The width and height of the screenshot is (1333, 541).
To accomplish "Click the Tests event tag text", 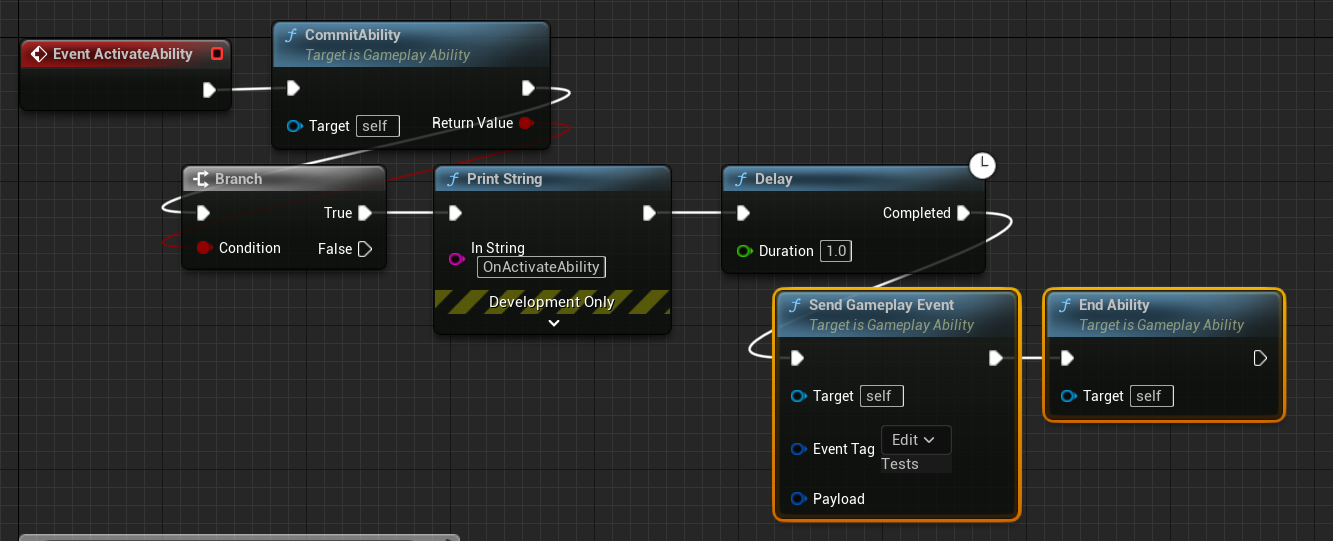I will (x=900, y=464).
